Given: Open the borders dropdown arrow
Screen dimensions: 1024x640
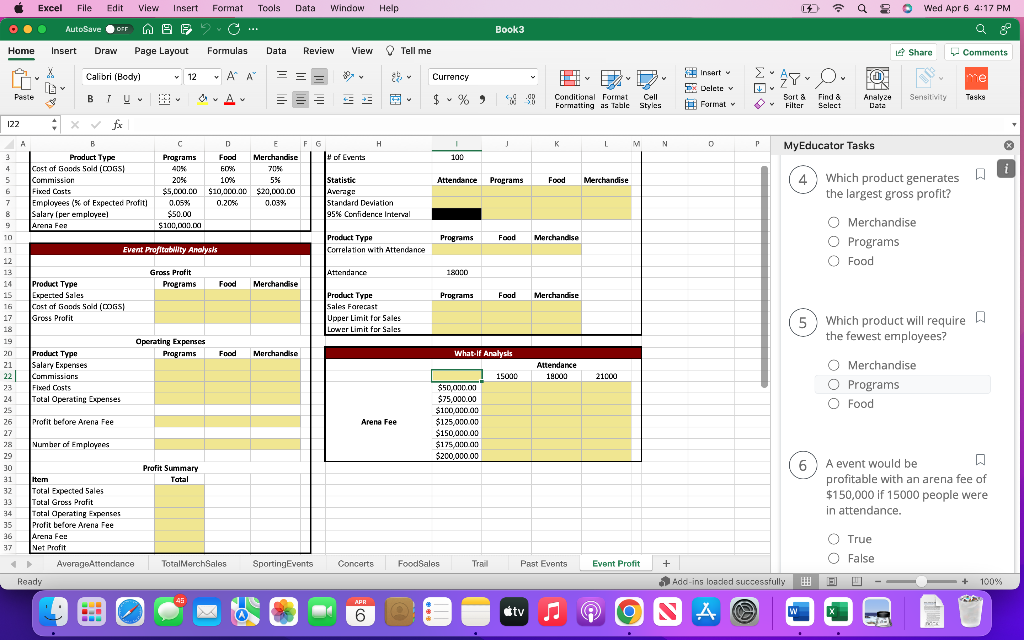Looking at the screenshot, I should (176, 100).
